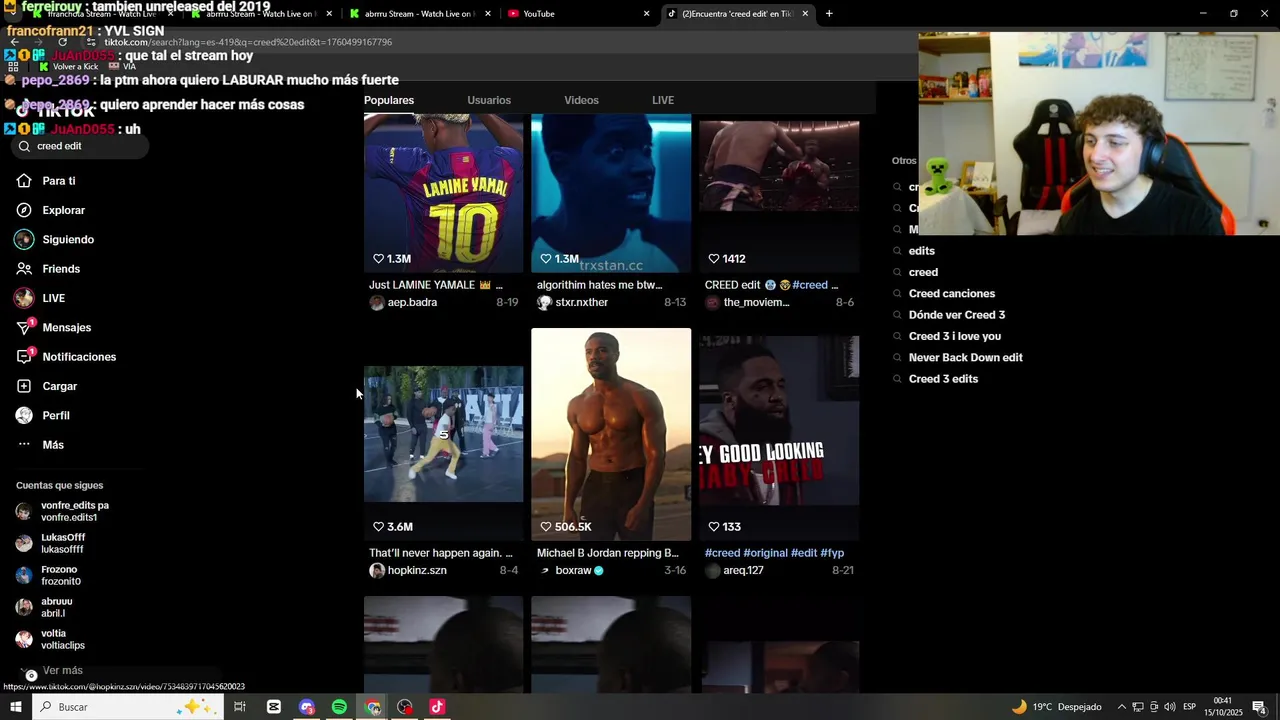
Task: Switch to the Videos tab
Action: (581, 100)
